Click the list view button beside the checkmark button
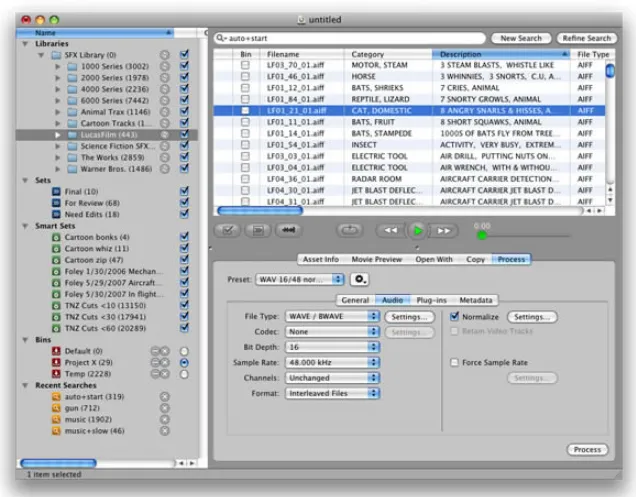This screenshot has height=497, width=636. click(x=258, y=230)
